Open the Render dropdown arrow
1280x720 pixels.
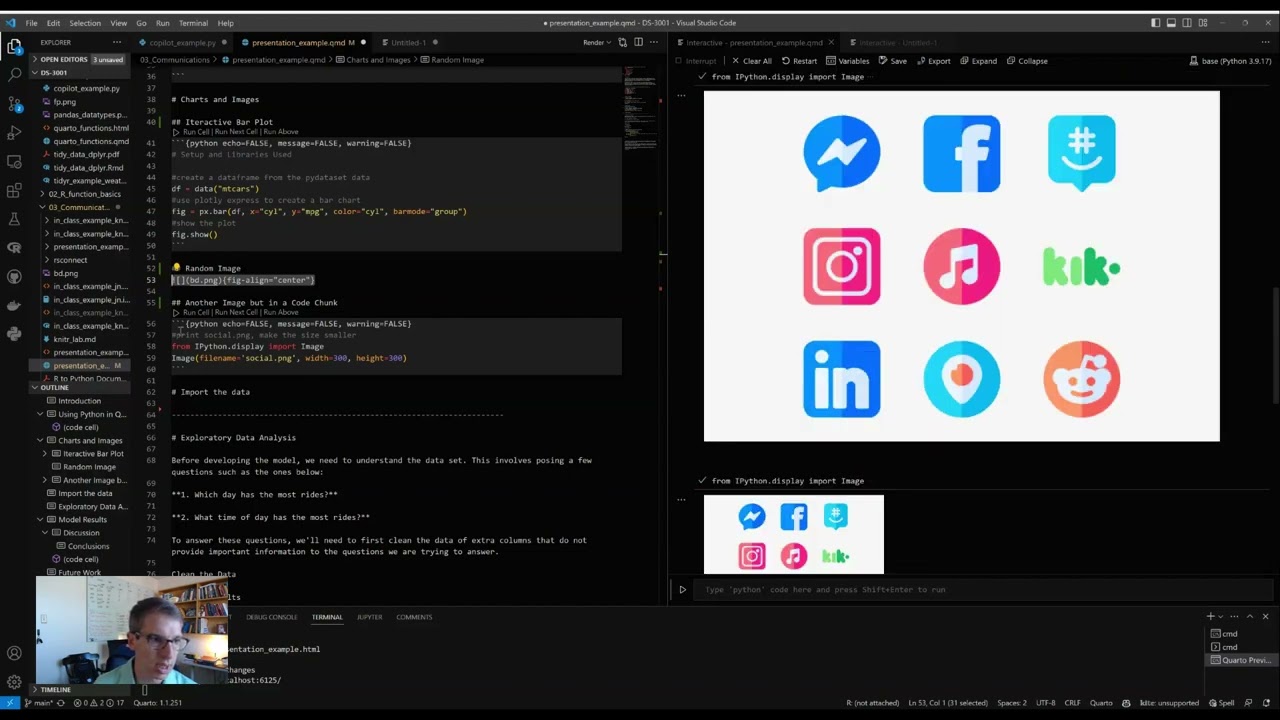pyautogui.click(x=610, y=42)
